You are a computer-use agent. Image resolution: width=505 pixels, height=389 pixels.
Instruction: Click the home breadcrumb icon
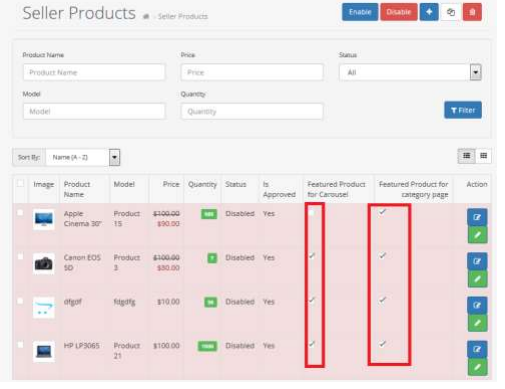(146, 16)
